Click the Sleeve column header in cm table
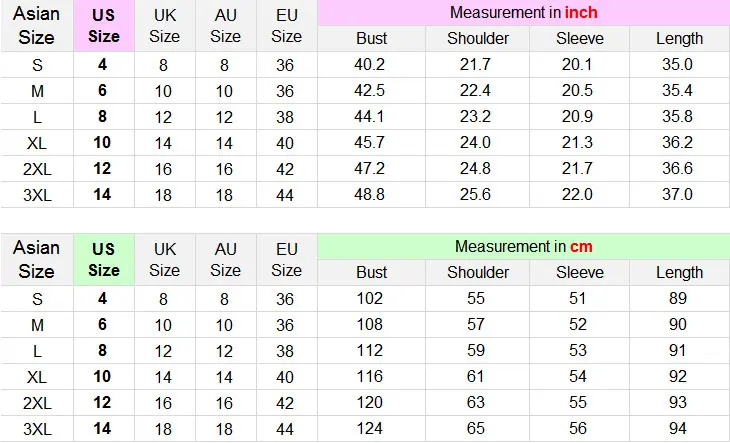The width and height of the screenshot is (730, 443). 580,272
